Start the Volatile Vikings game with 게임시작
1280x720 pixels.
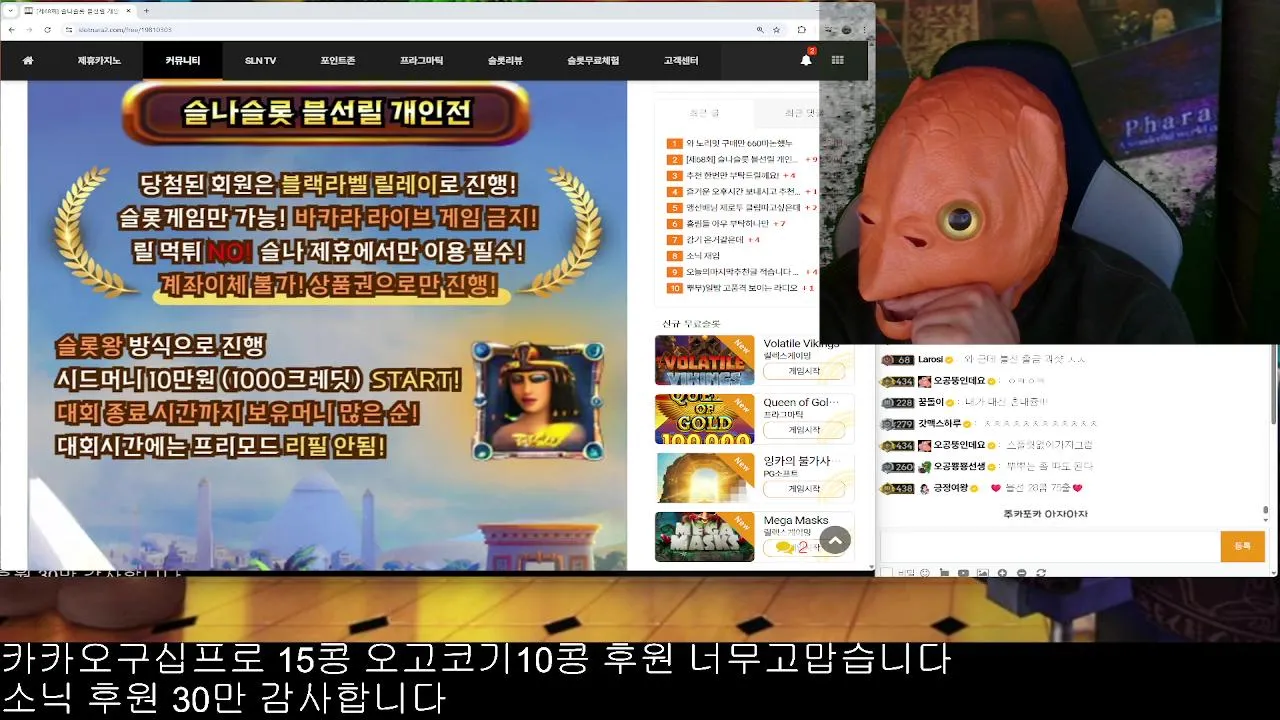803,371
